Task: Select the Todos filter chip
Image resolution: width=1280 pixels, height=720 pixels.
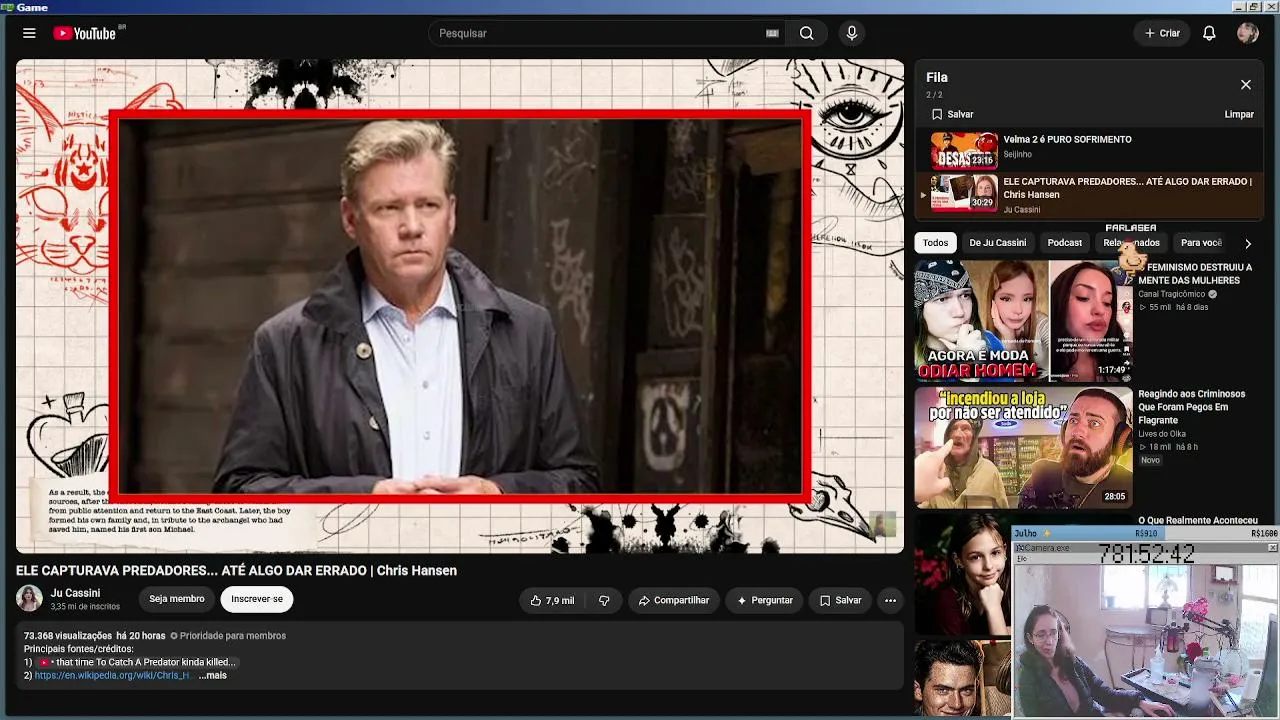Action: [936, 243]
